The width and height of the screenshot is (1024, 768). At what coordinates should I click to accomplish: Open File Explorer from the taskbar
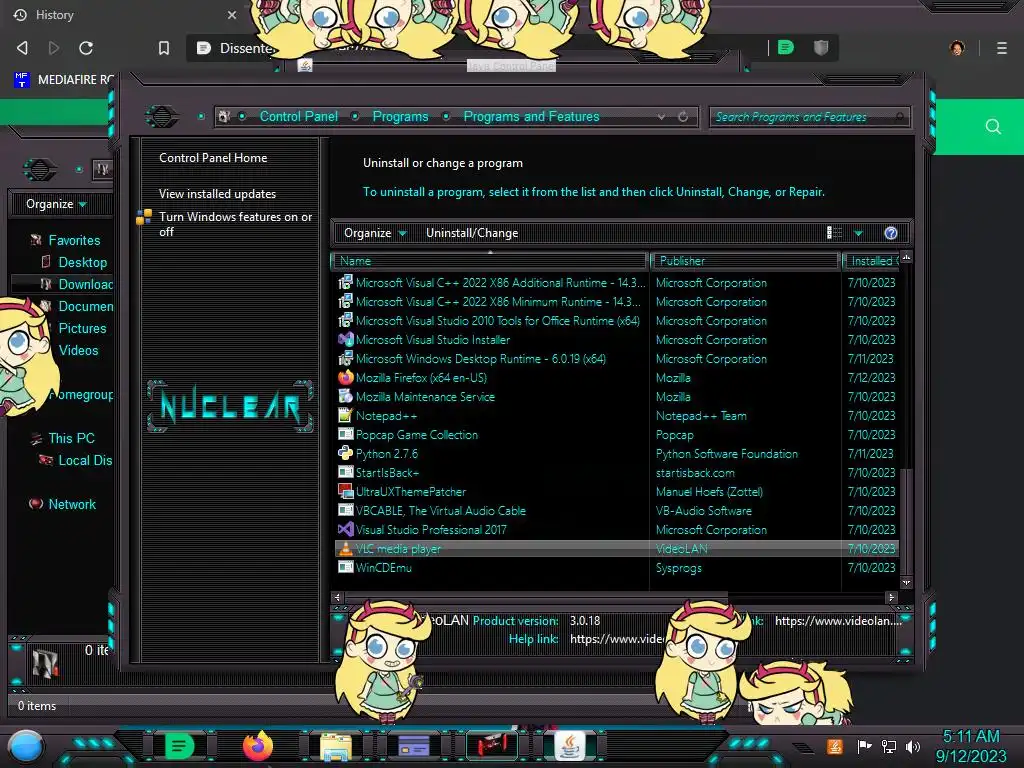coord(336,746)
